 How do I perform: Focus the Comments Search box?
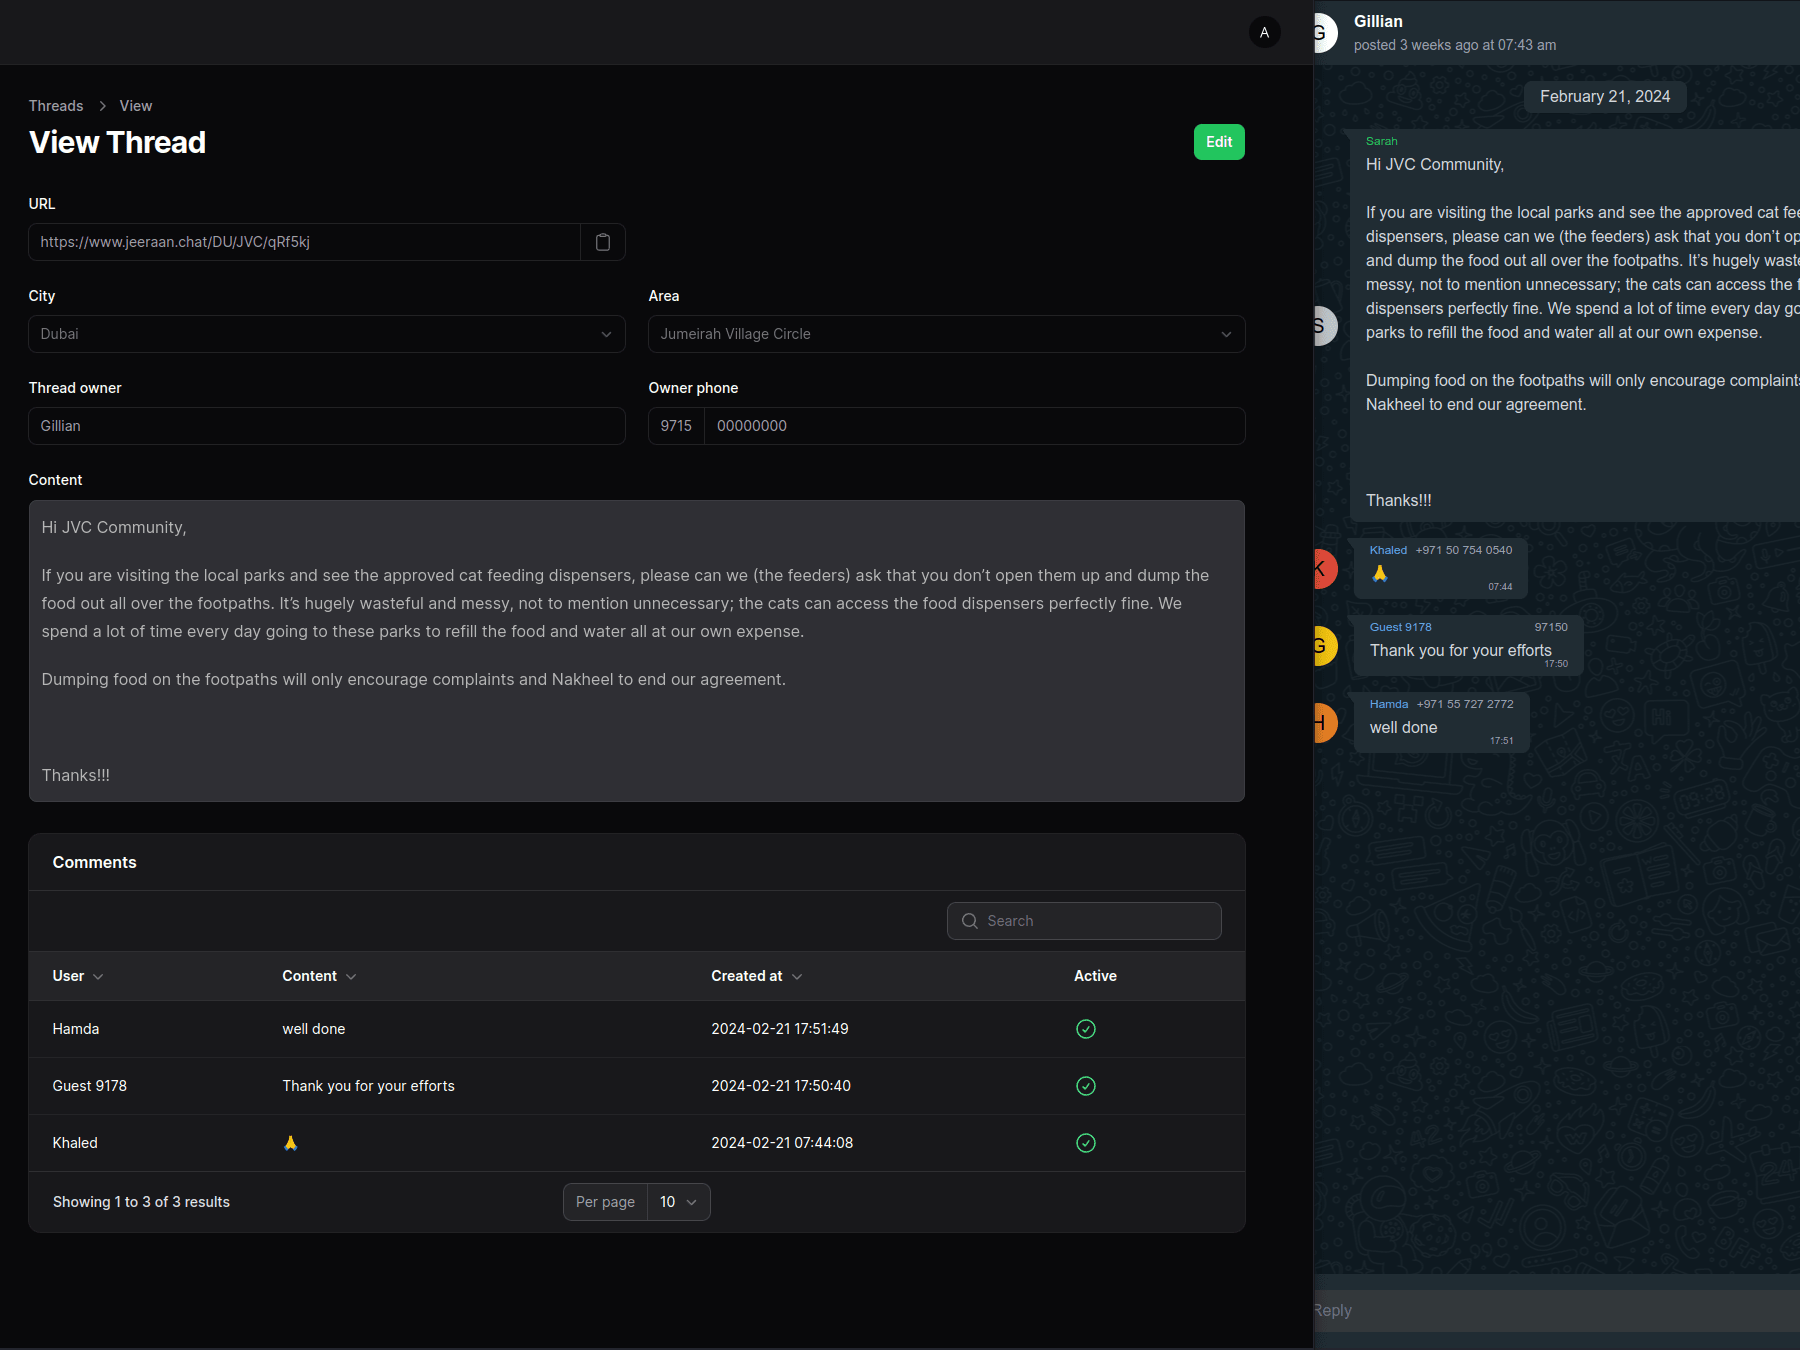click(x=1084, y=921)
